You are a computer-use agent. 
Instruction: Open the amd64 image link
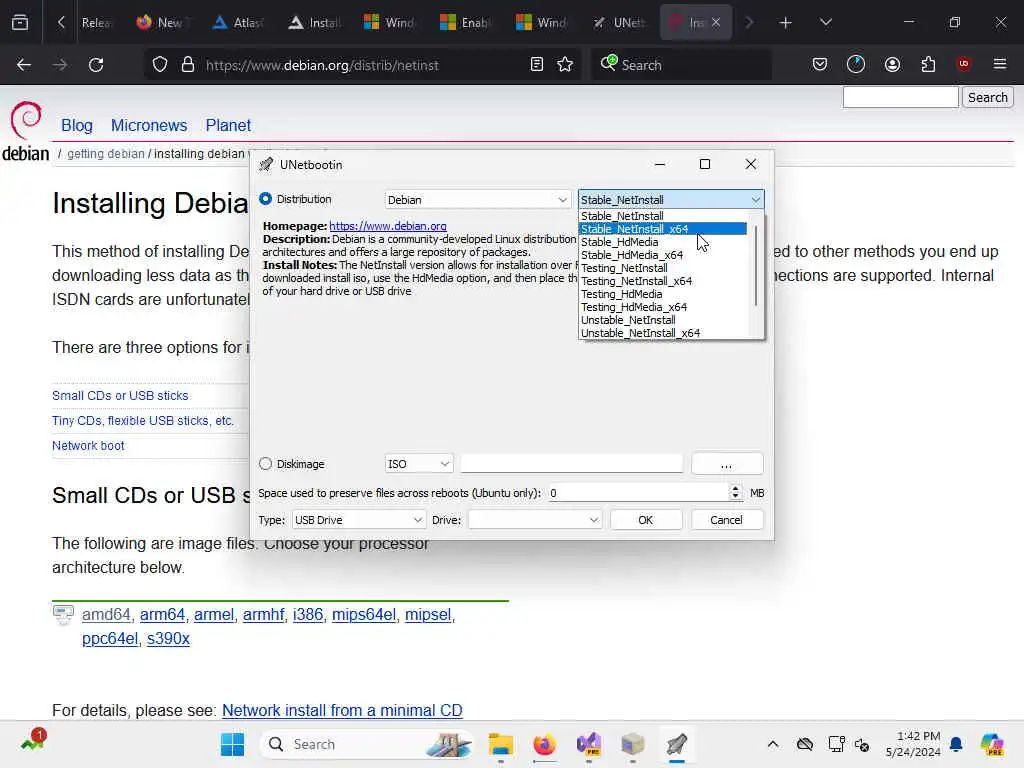point(106,615)
